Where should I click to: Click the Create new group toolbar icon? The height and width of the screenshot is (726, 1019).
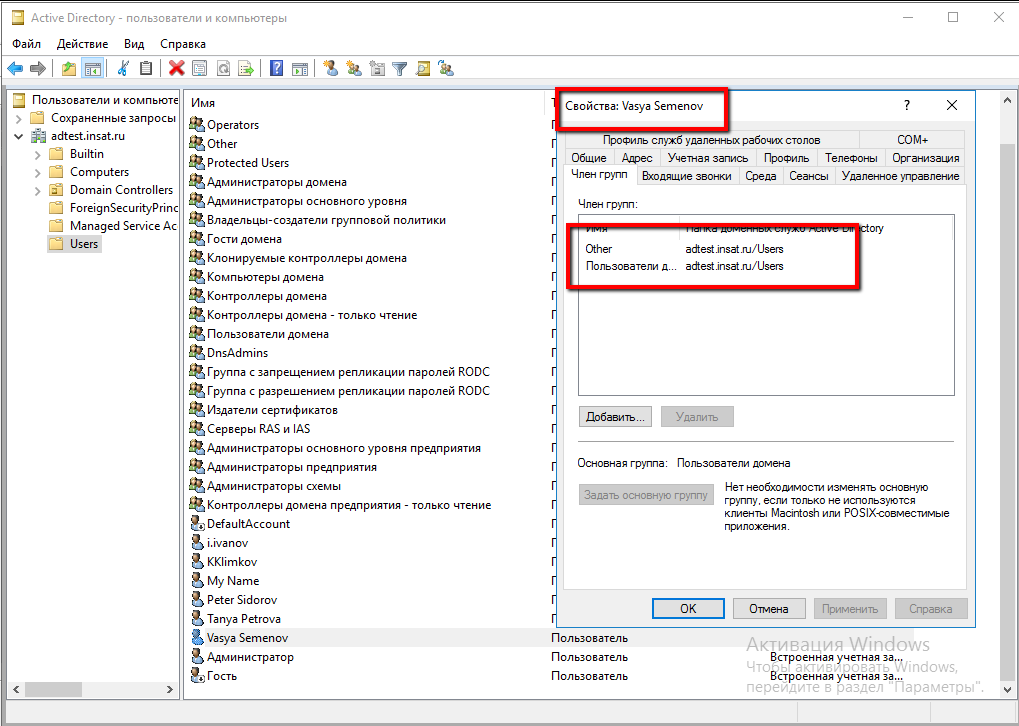tap(353, 68)
